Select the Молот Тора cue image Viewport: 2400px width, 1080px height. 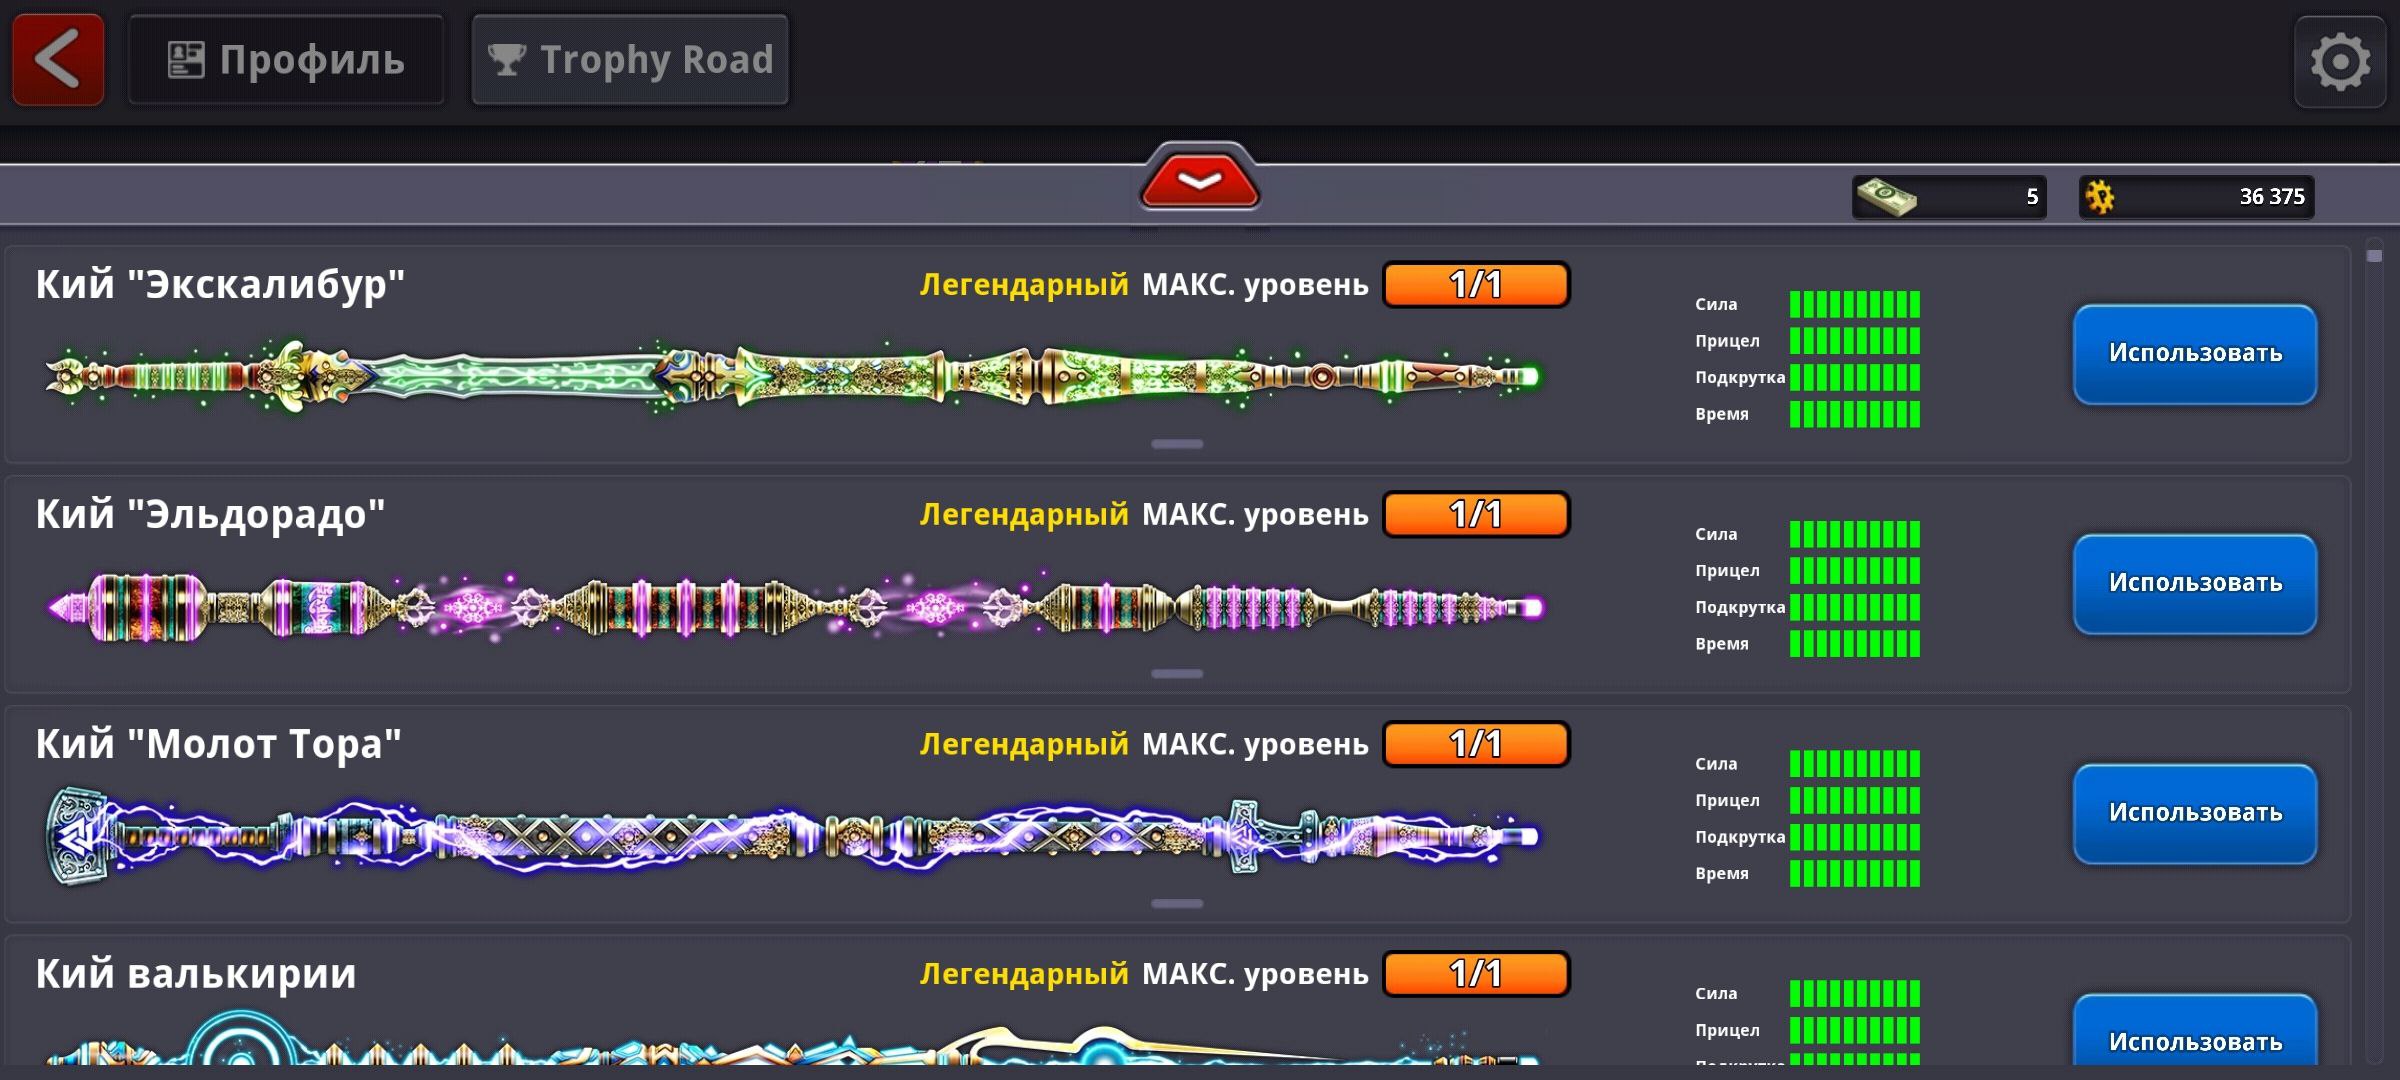(793, 836)
